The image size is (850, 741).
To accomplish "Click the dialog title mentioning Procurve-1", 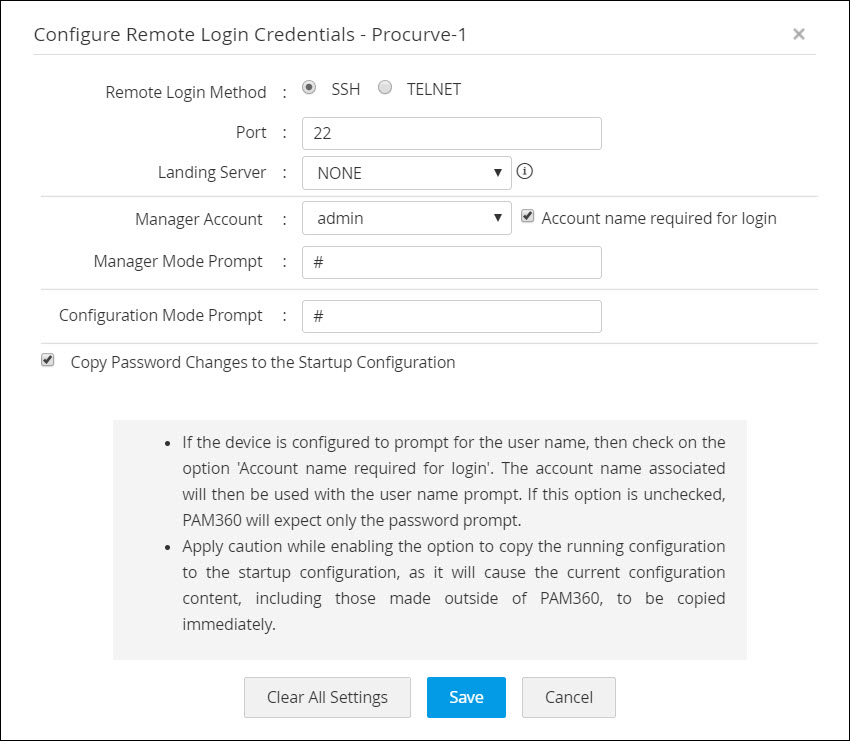I will [x=250, y=35].
